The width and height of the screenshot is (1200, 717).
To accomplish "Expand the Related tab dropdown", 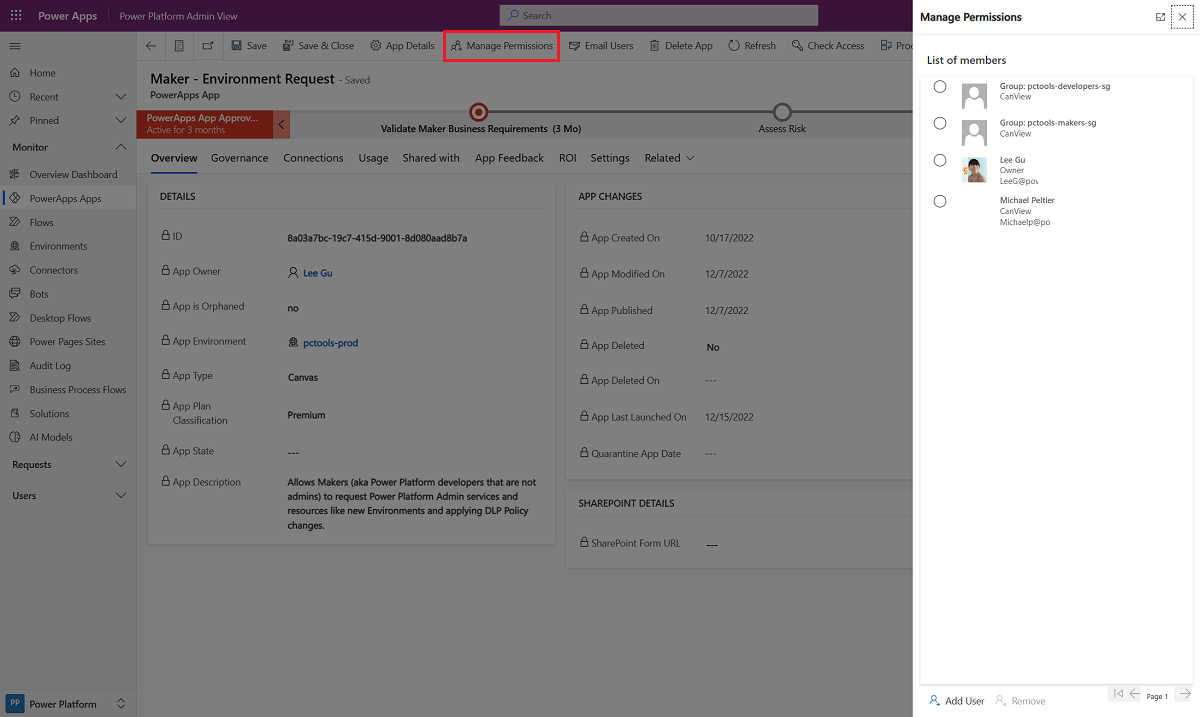I will [x=669, y=158].
